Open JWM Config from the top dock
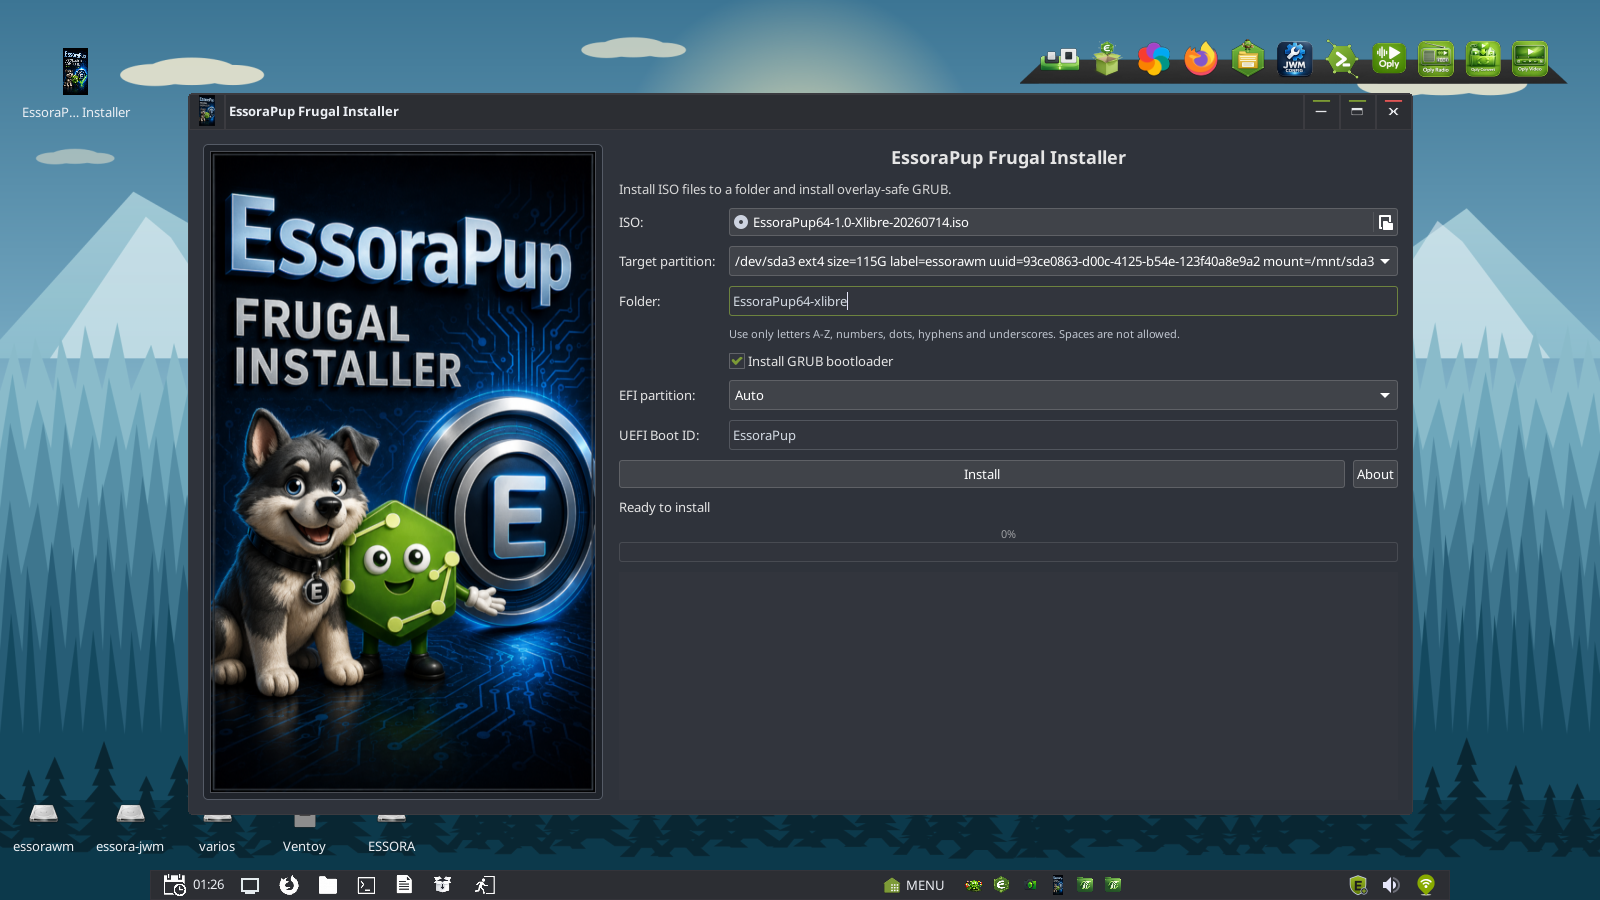Viewport: 1600px width, 900px height. tap(1294, 60)
